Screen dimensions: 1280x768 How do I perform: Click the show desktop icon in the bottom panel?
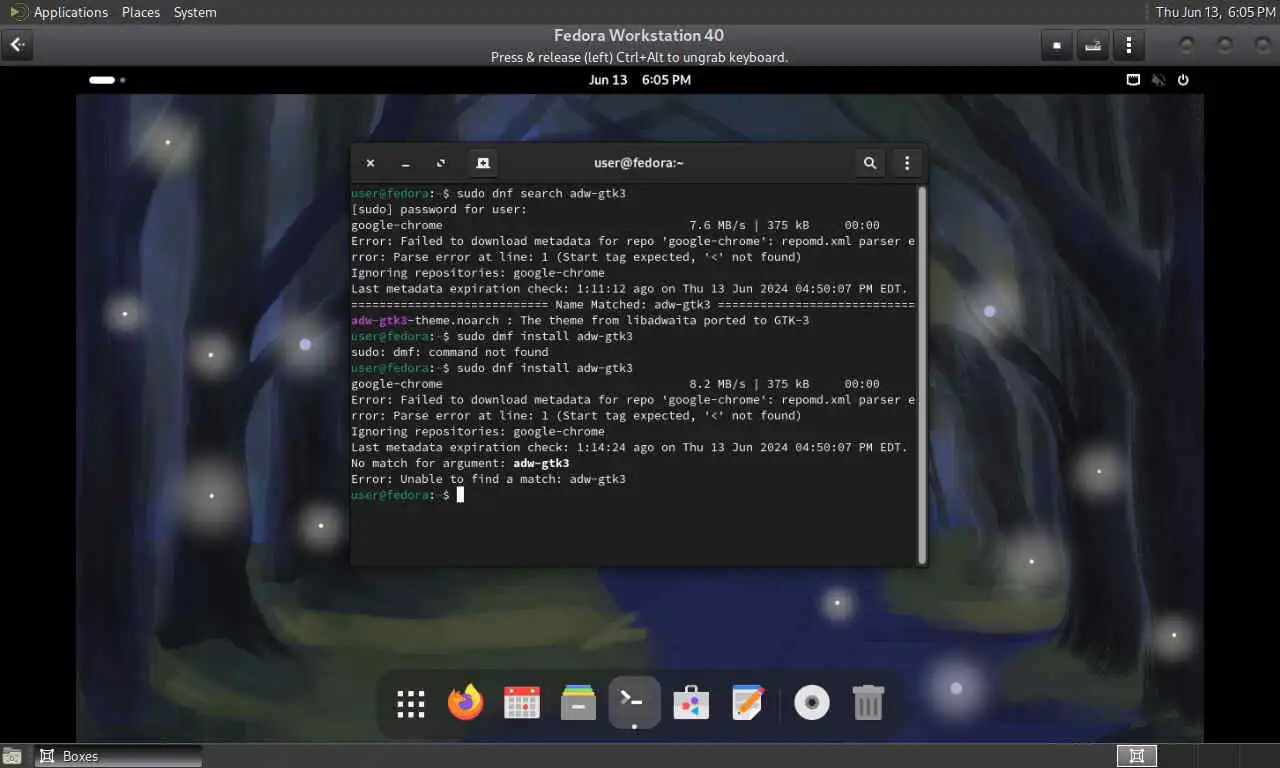pyautogui.click(x=12, y=756)
